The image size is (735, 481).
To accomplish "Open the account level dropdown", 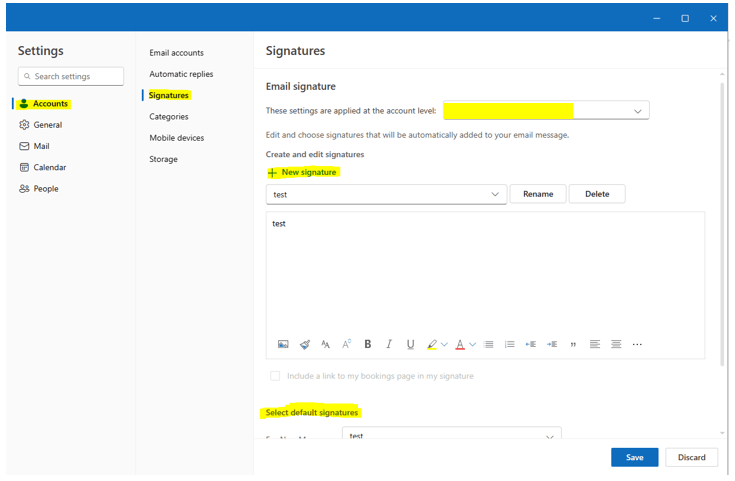I will coord(546,111).
